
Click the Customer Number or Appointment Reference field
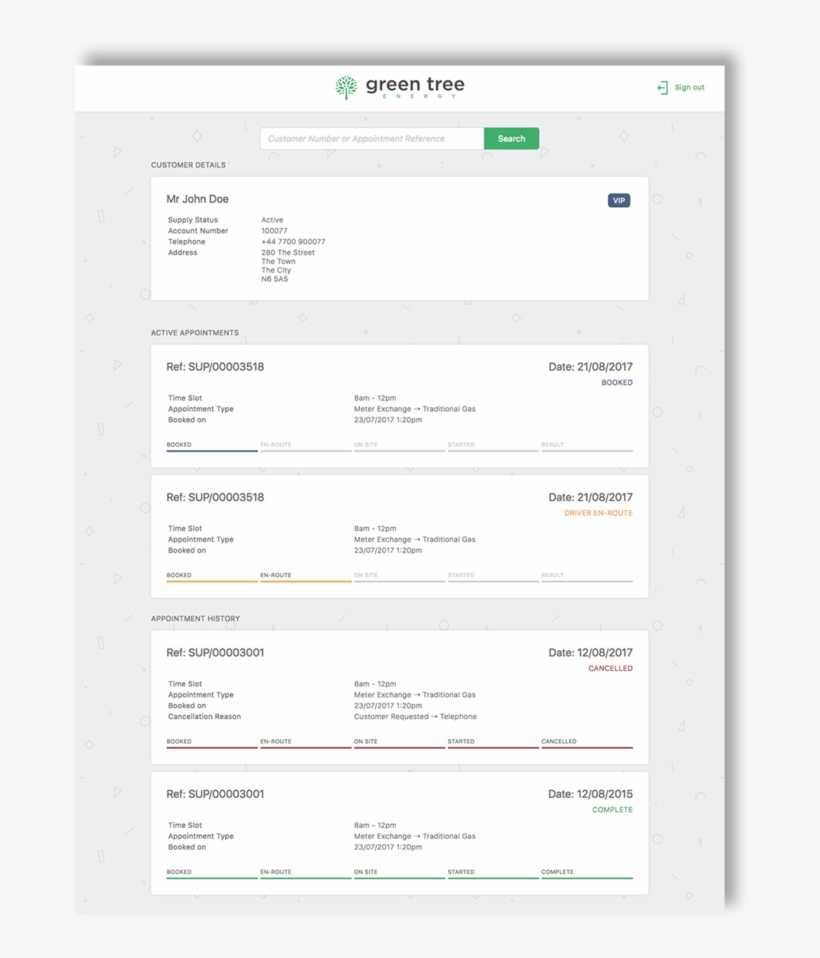coord(368,138)
